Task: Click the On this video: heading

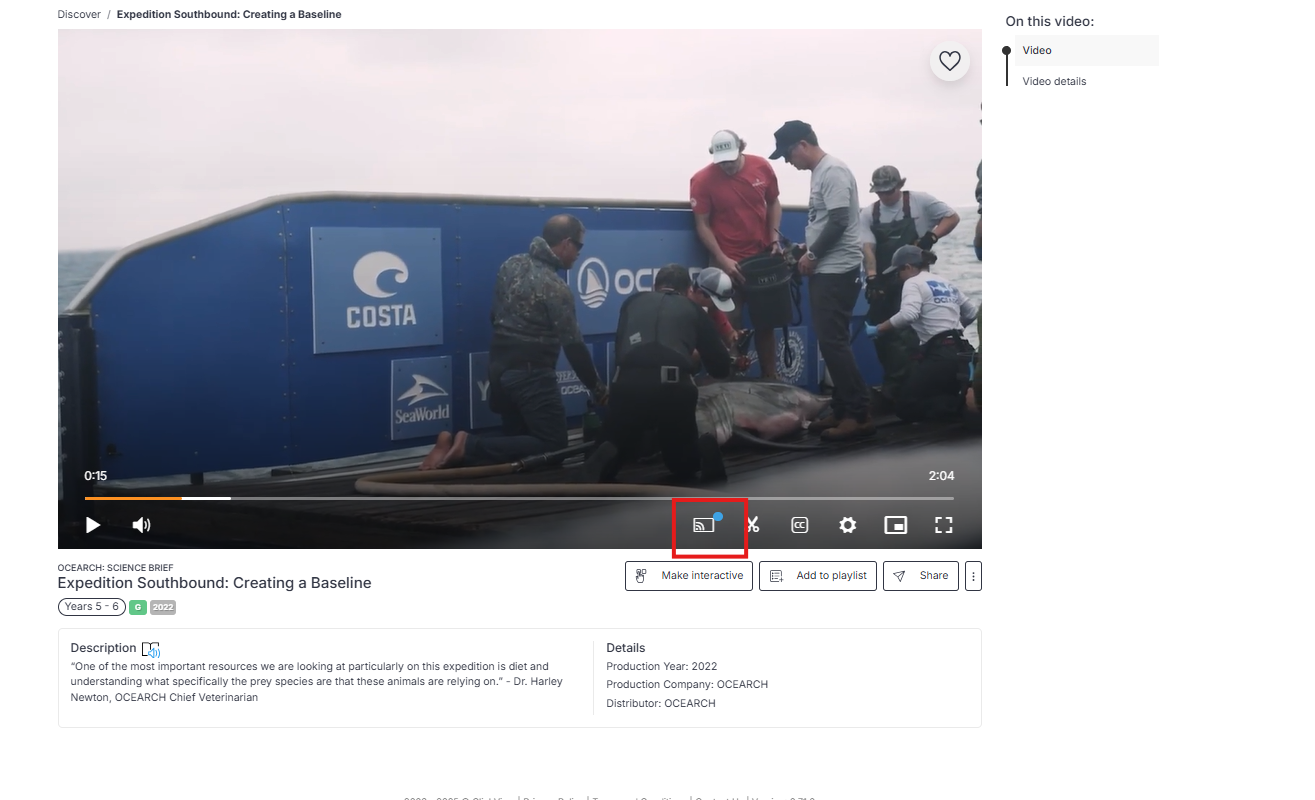Action: tap(1050, 21)
